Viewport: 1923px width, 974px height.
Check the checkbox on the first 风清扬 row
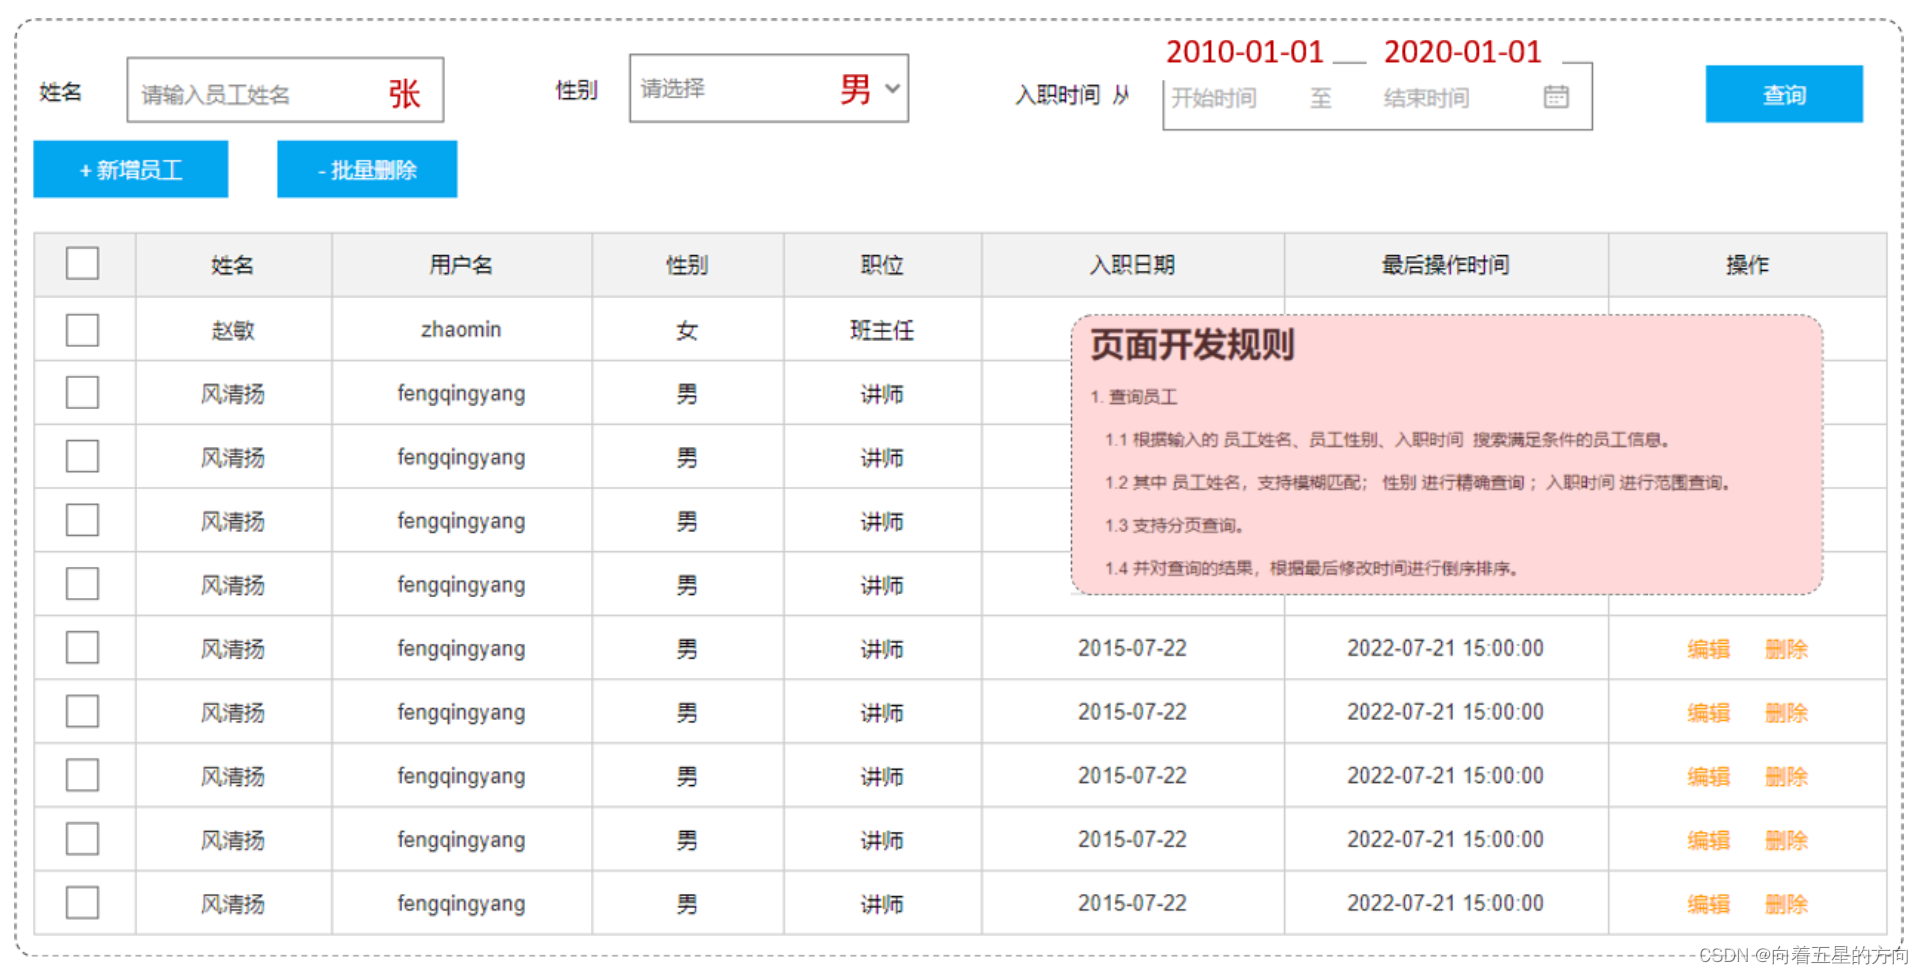[83, 393]
